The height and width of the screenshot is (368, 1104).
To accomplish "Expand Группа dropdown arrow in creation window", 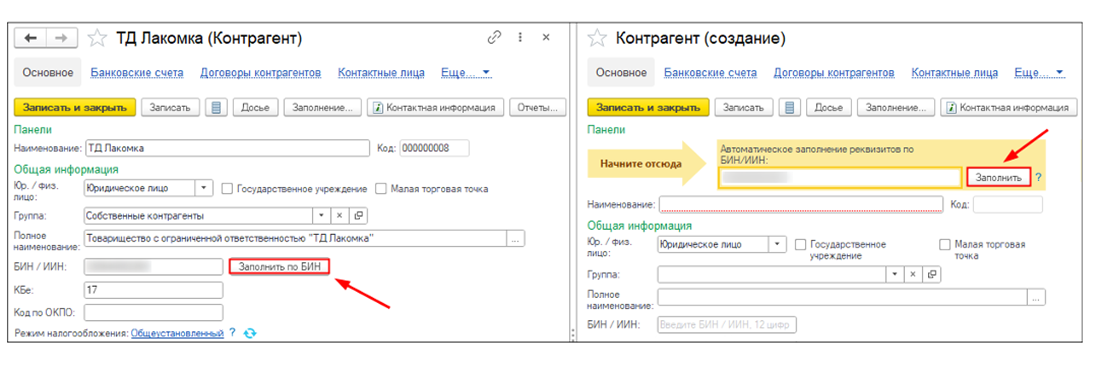I will (x=896, y=274).
